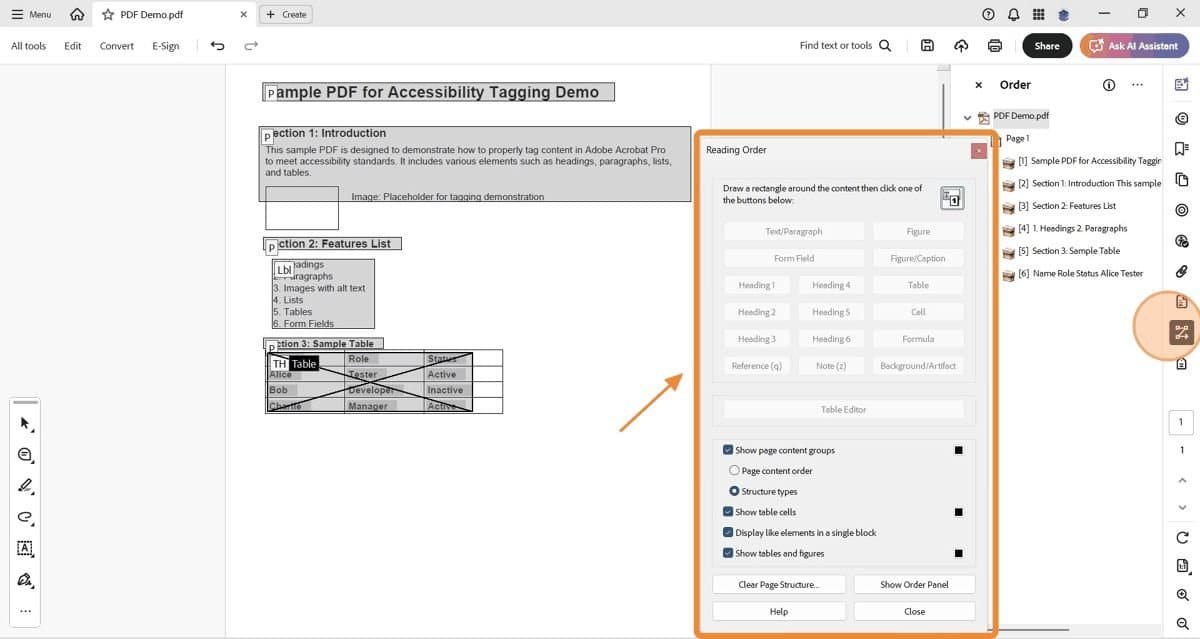
Task: Select the highlighted Reading Order tool icon
Action: tap(1181, 331)
